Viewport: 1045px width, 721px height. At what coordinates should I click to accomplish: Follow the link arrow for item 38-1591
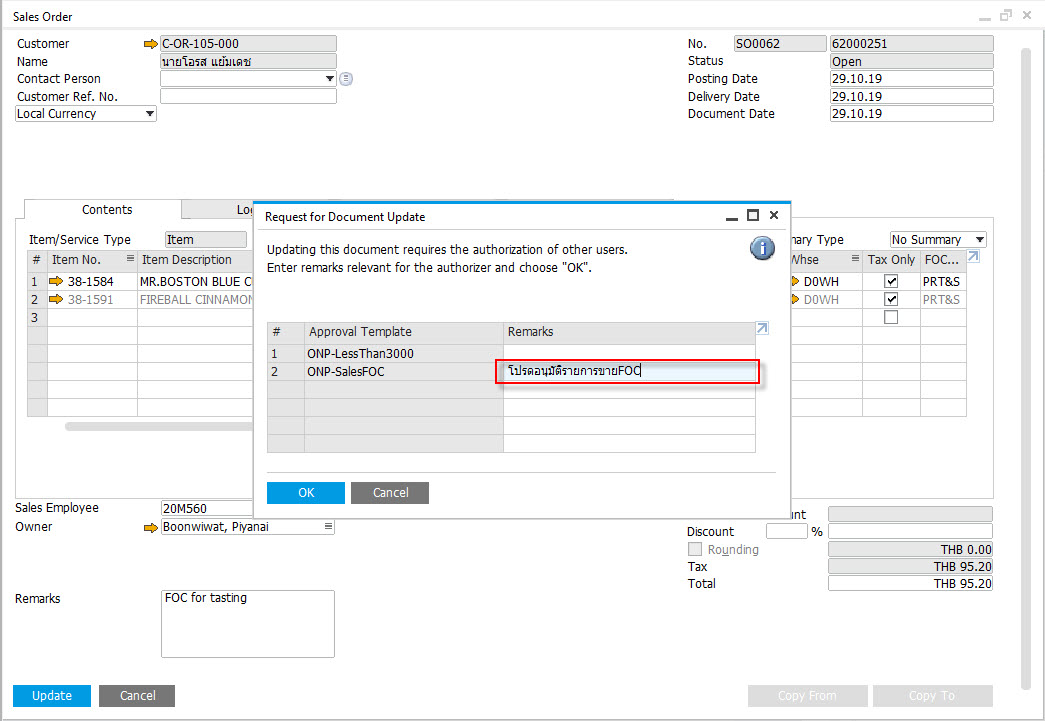[56, 299]
